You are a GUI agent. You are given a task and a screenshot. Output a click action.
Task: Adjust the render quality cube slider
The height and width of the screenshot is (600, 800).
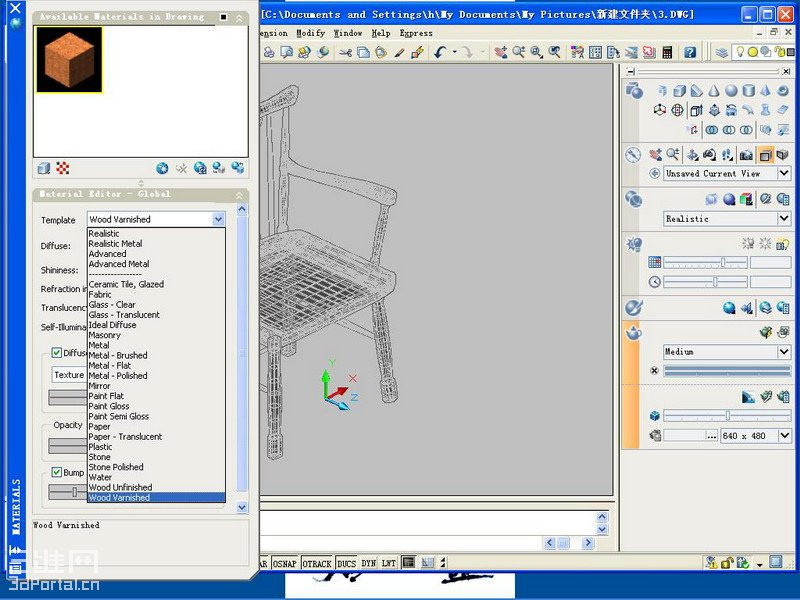727,416
